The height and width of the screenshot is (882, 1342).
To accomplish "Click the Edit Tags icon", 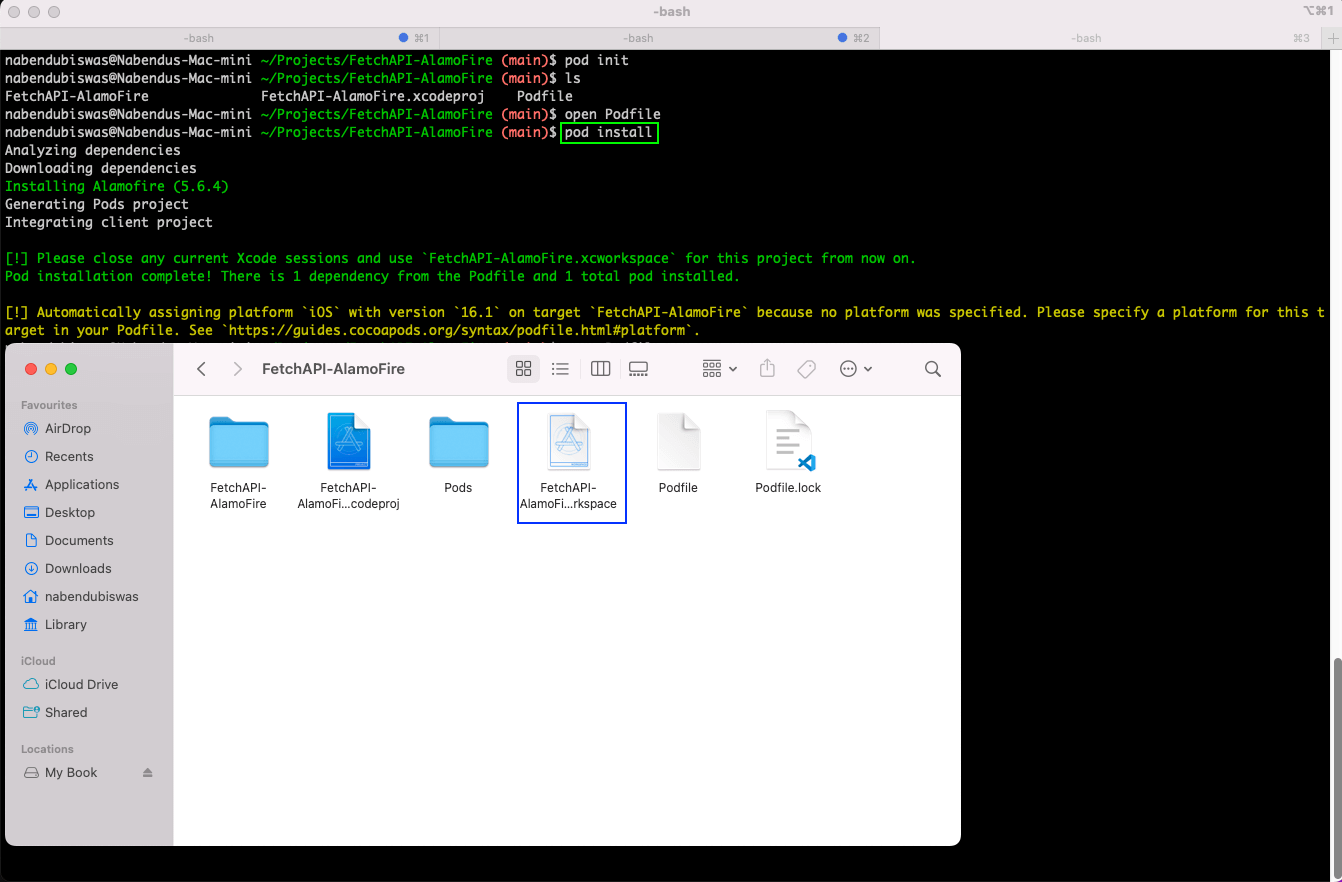I will (806, 369).
